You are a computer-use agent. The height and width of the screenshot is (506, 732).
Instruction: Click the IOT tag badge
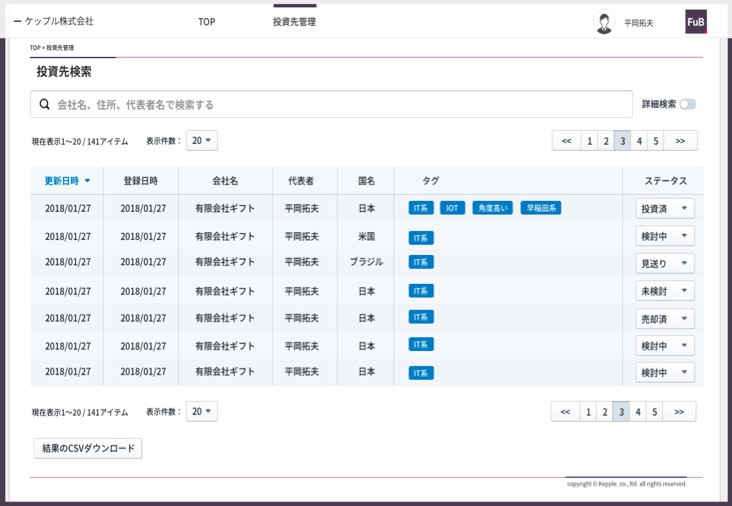click(x=453, y=208)
